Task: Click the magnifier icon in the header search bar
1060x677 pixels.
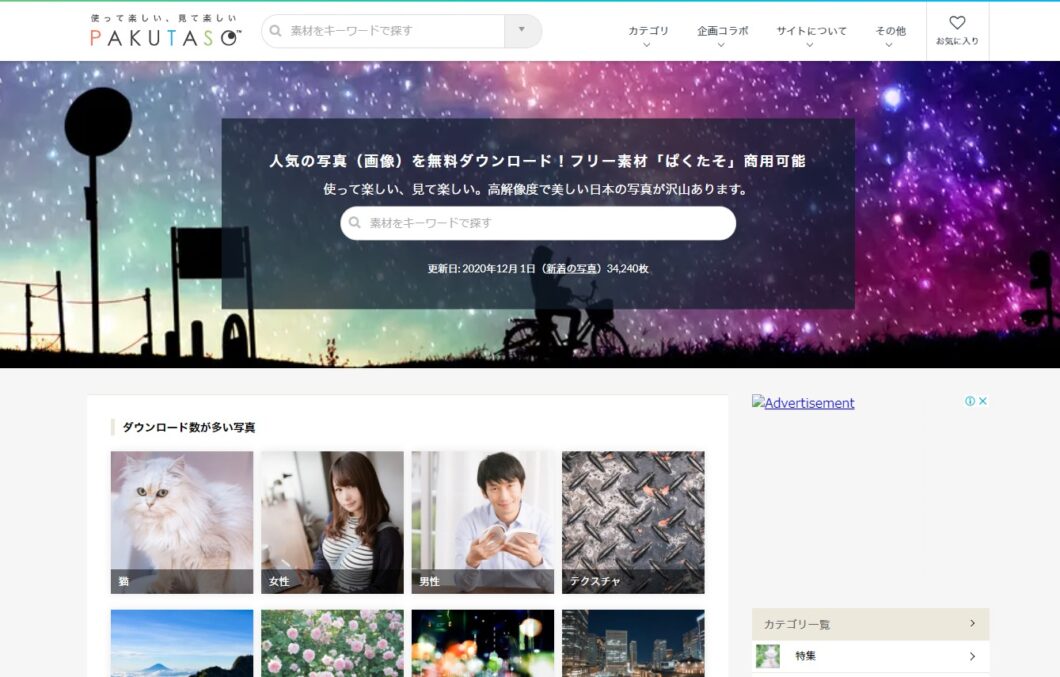Action: click(275, 31)
